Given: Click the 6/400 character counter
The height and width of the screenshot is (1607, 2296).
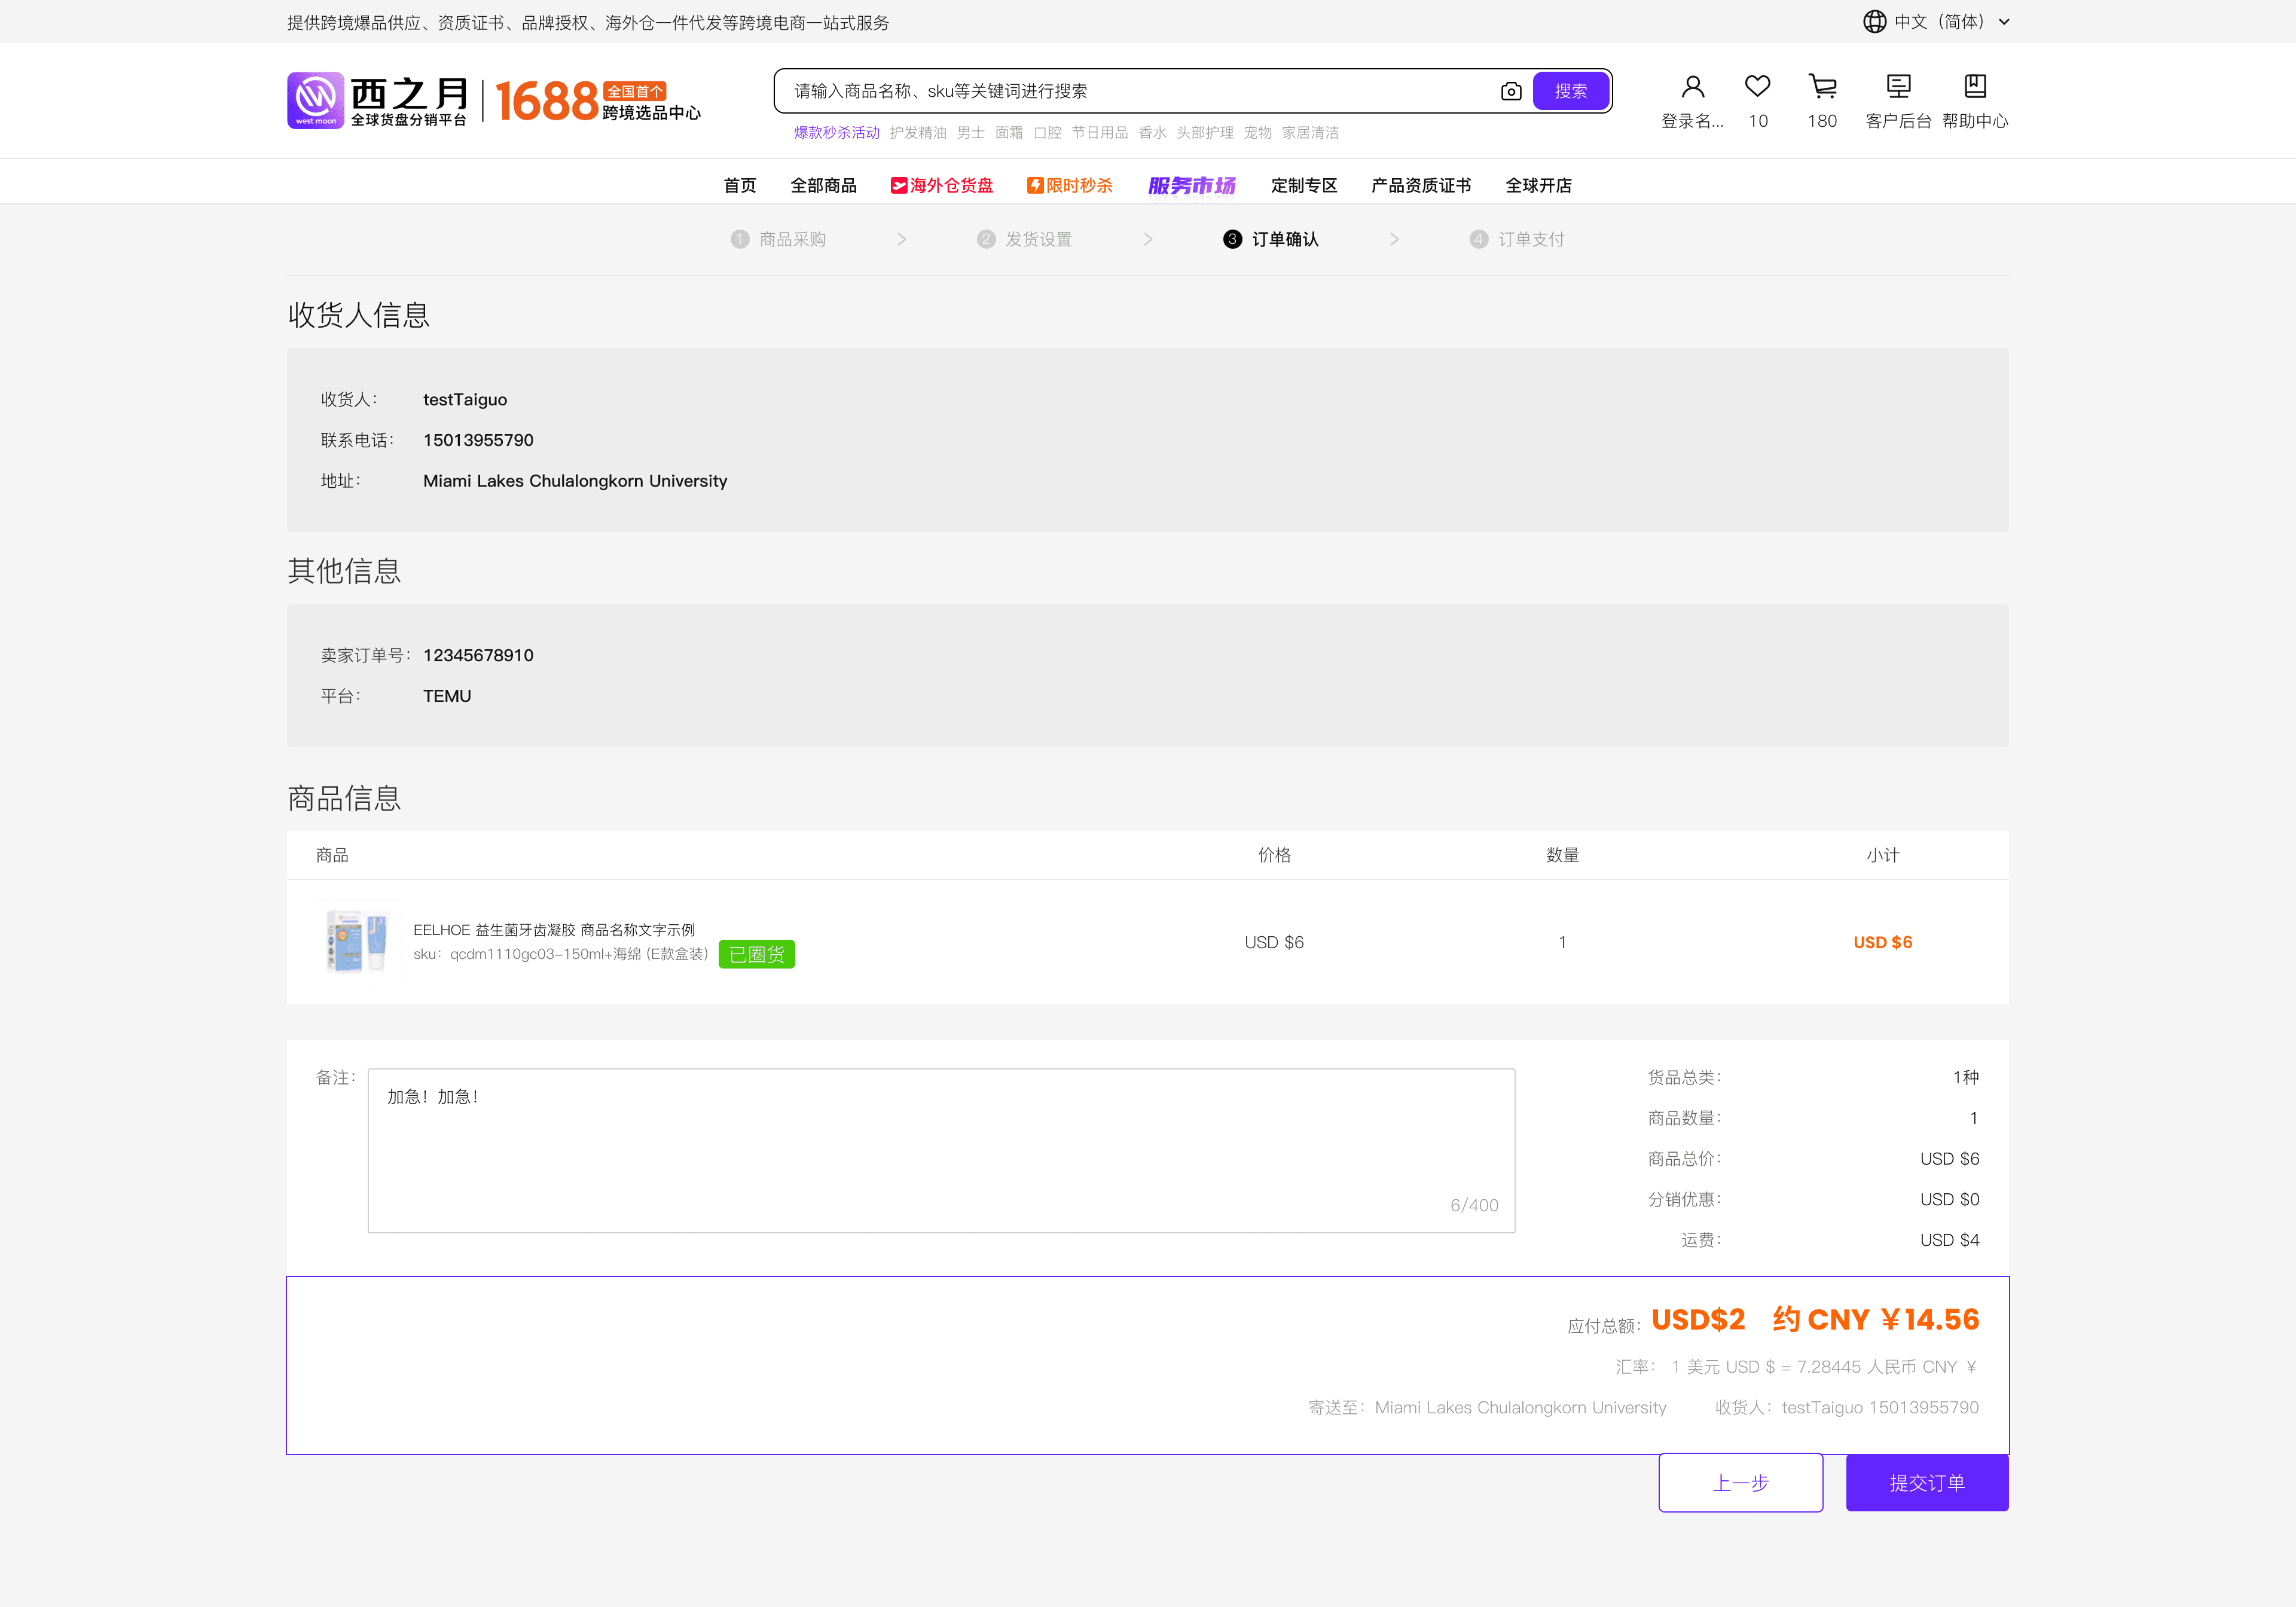Looking at the screenshot, I should [x=1474, y=1205].
